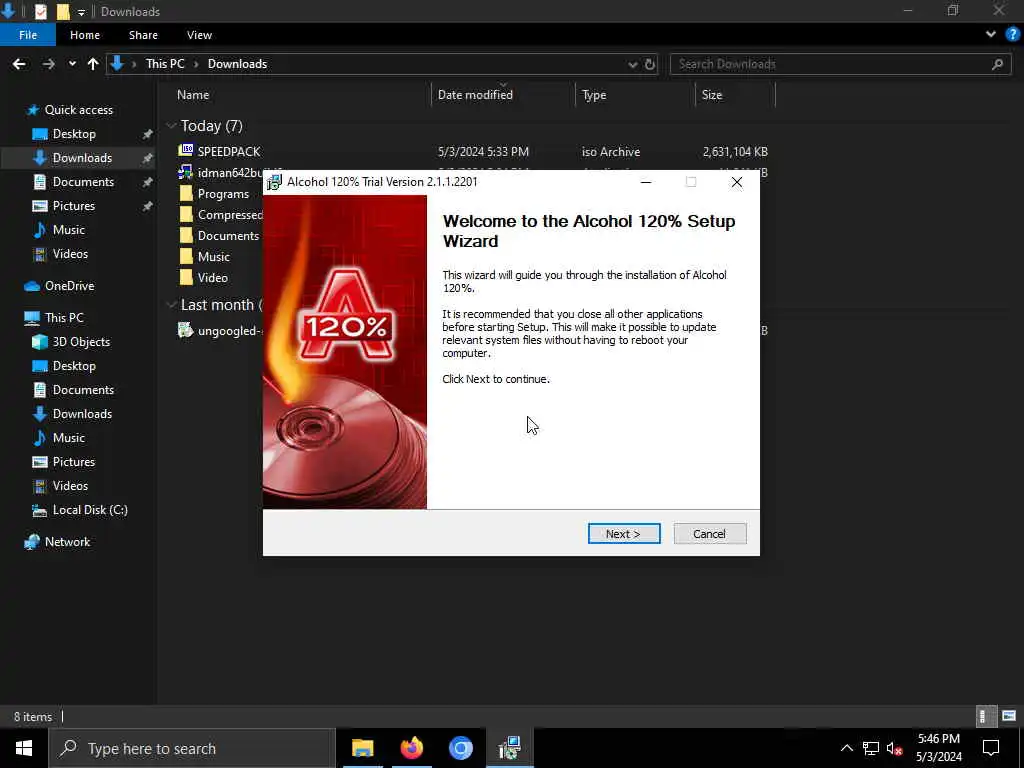
Task: Open pinned Documents under Quick access
Action: click(83, 182)
